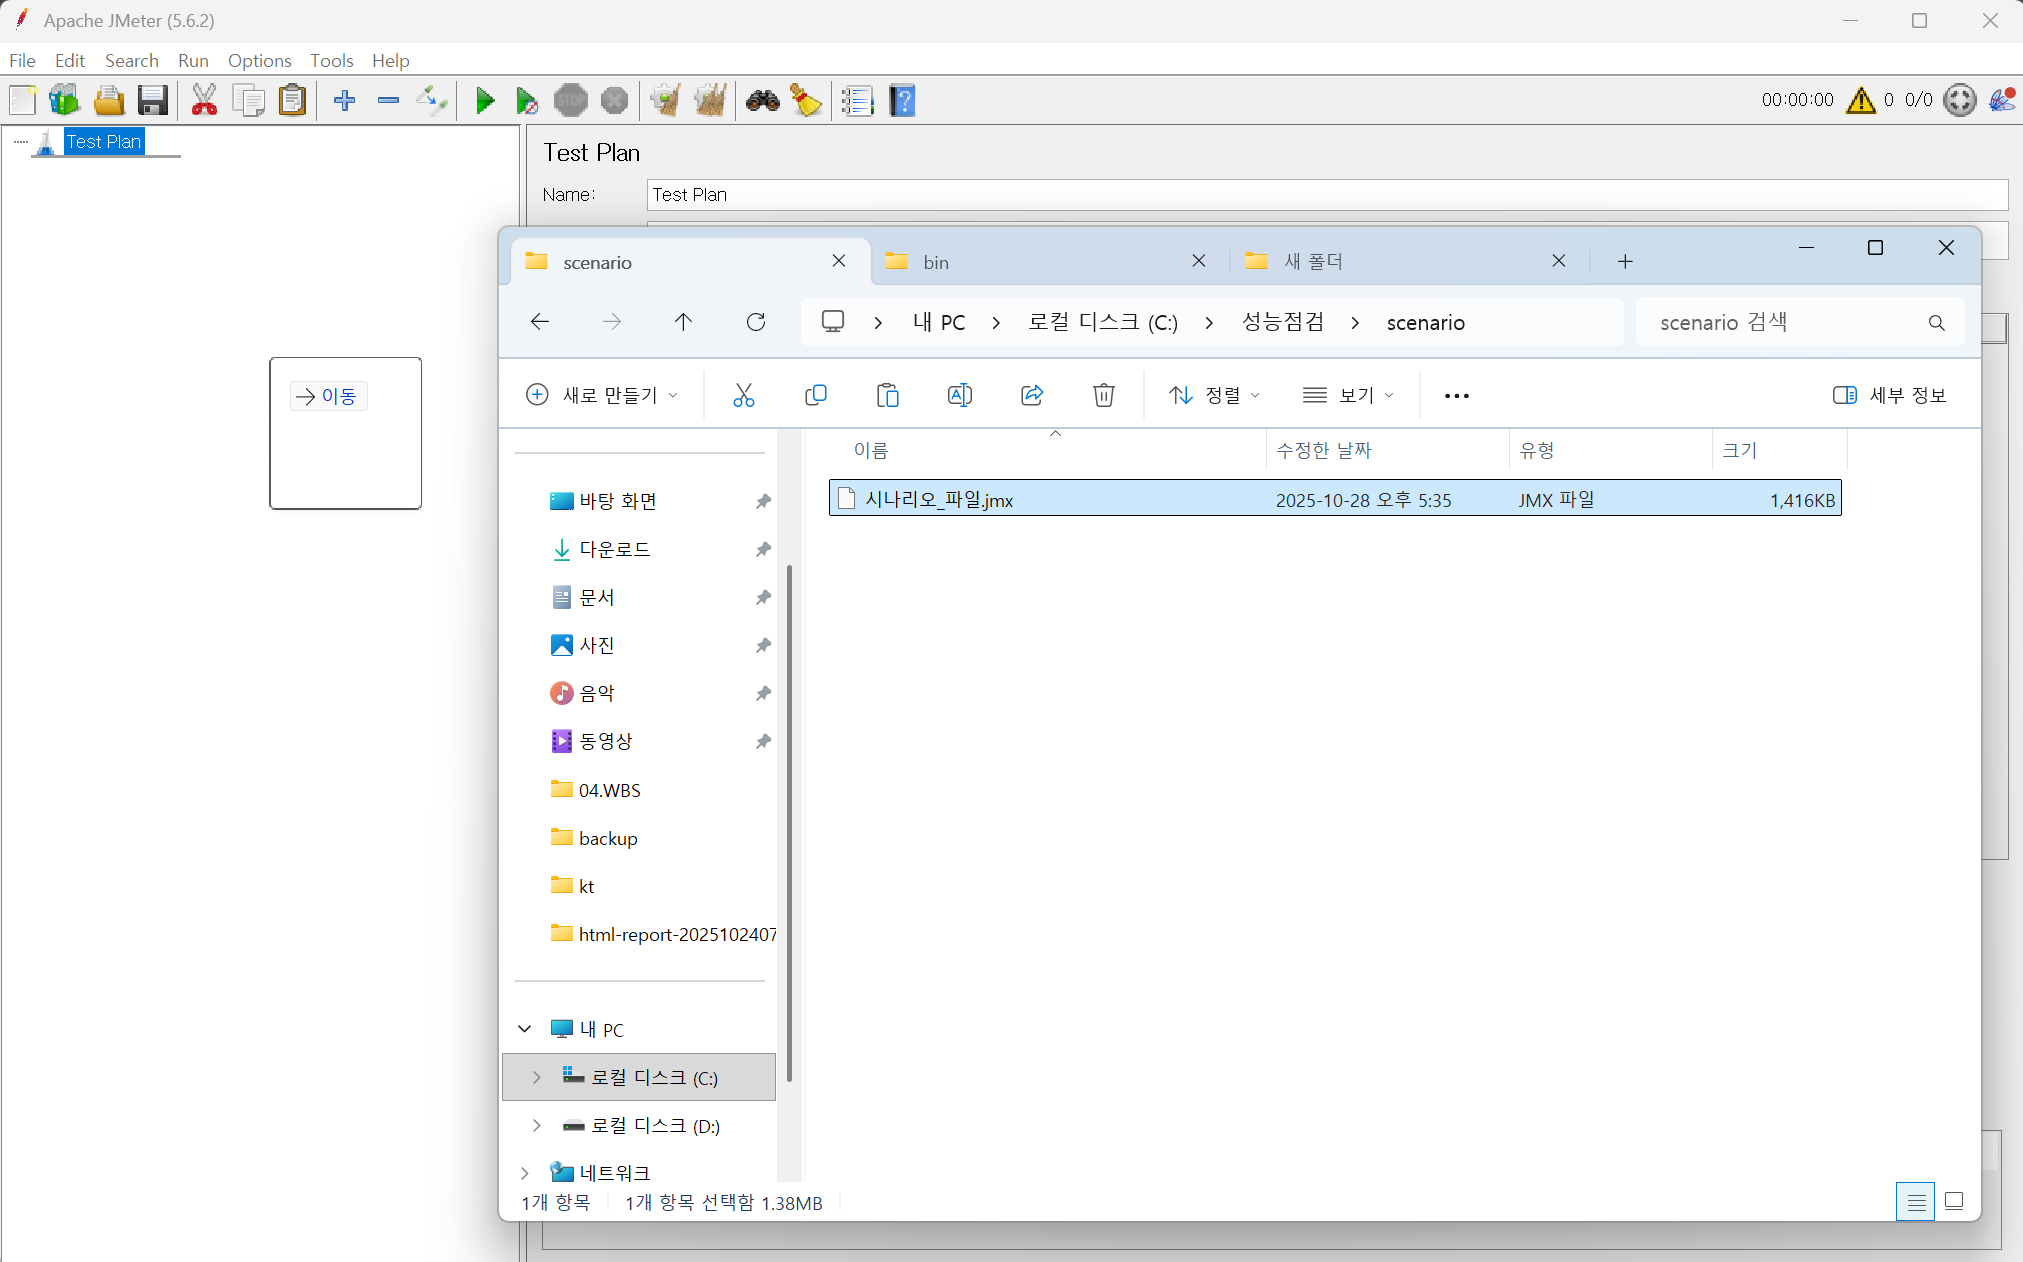Collapse the 내 PC tree node
2023x1262 pixels.
[525, 1029]
